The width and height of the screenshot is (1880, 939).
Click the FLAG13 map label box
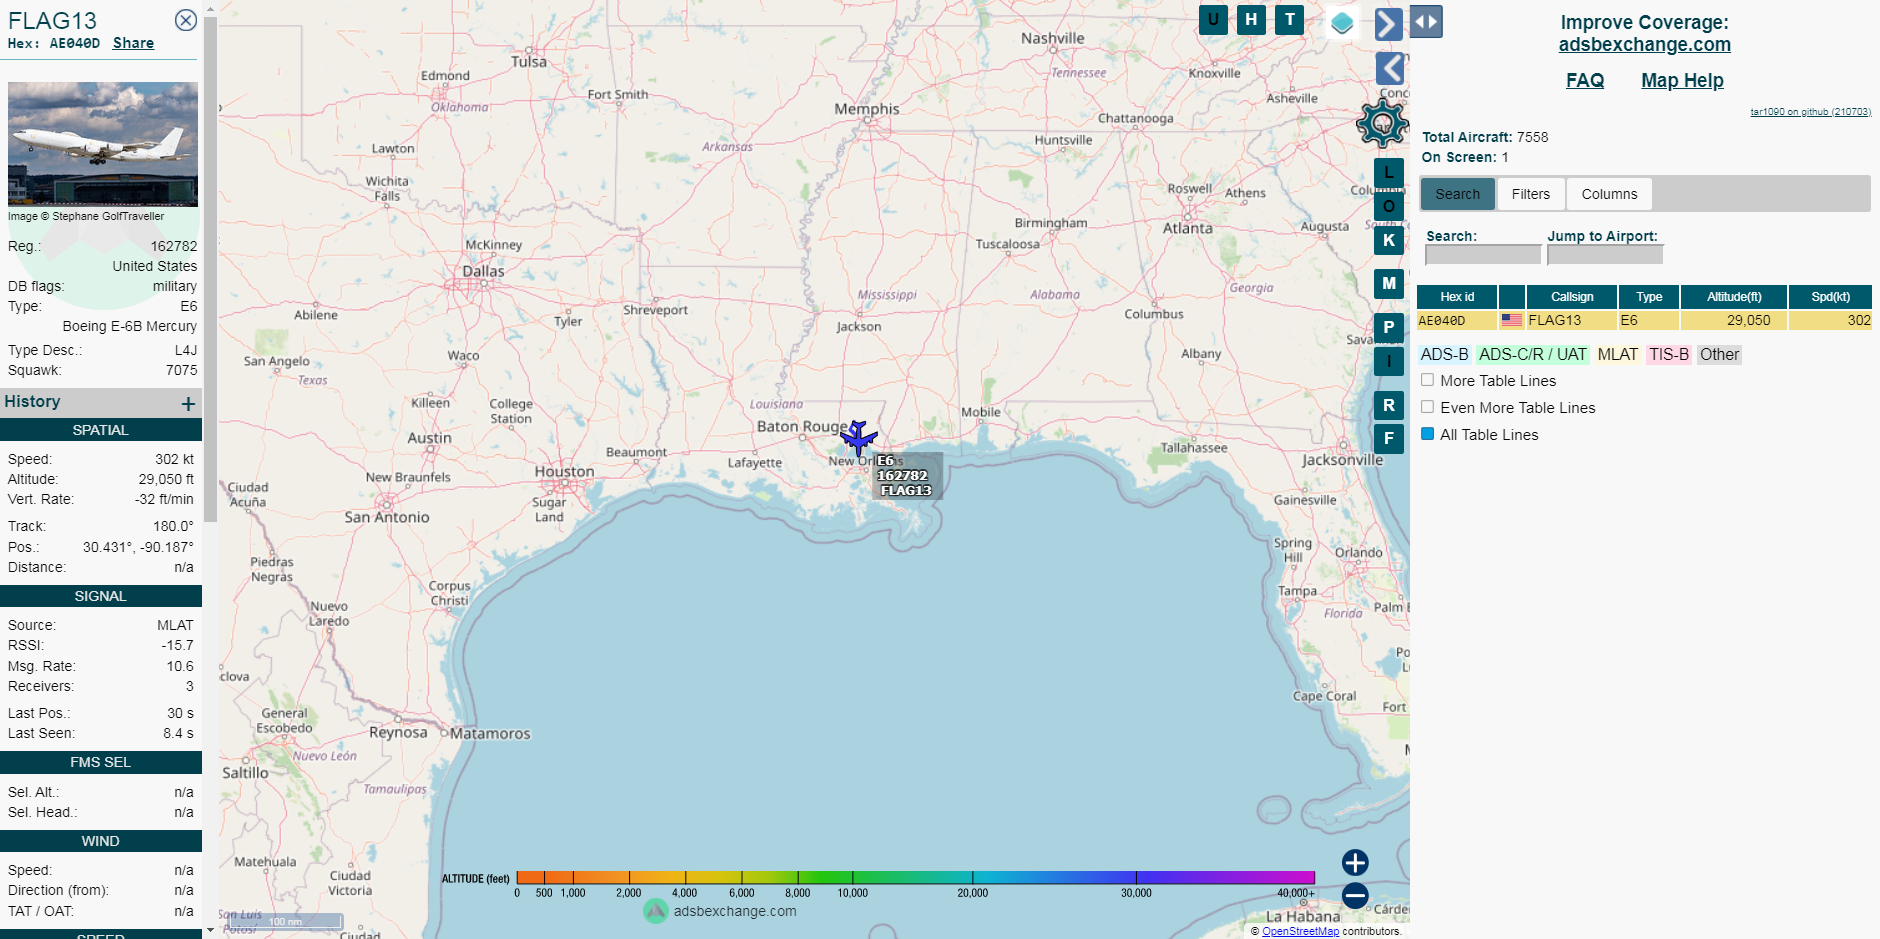pyautogui.click(x=906, y=476)
